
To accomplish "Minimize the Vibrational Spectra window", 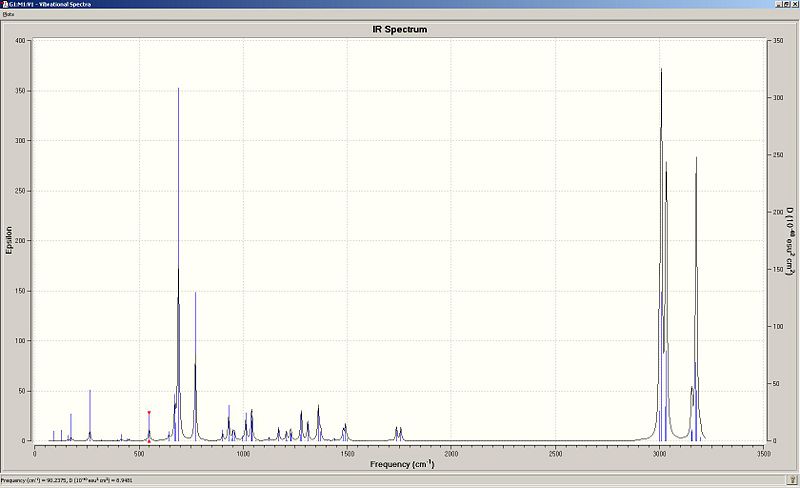I will (x=780, y=4).
